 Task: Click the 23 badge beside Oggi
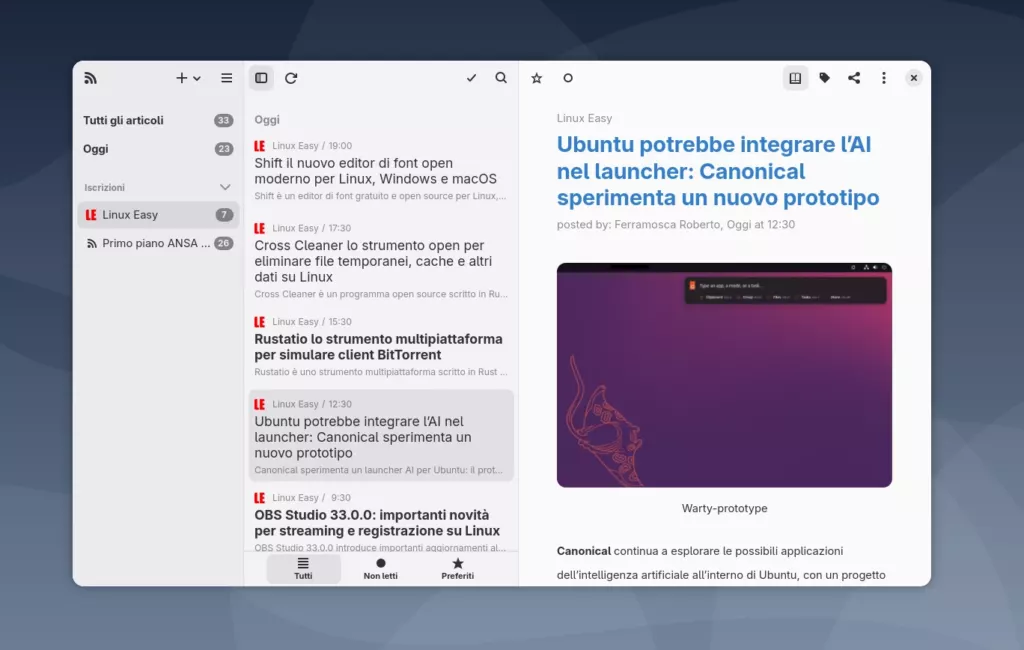[x=223, y=149]
